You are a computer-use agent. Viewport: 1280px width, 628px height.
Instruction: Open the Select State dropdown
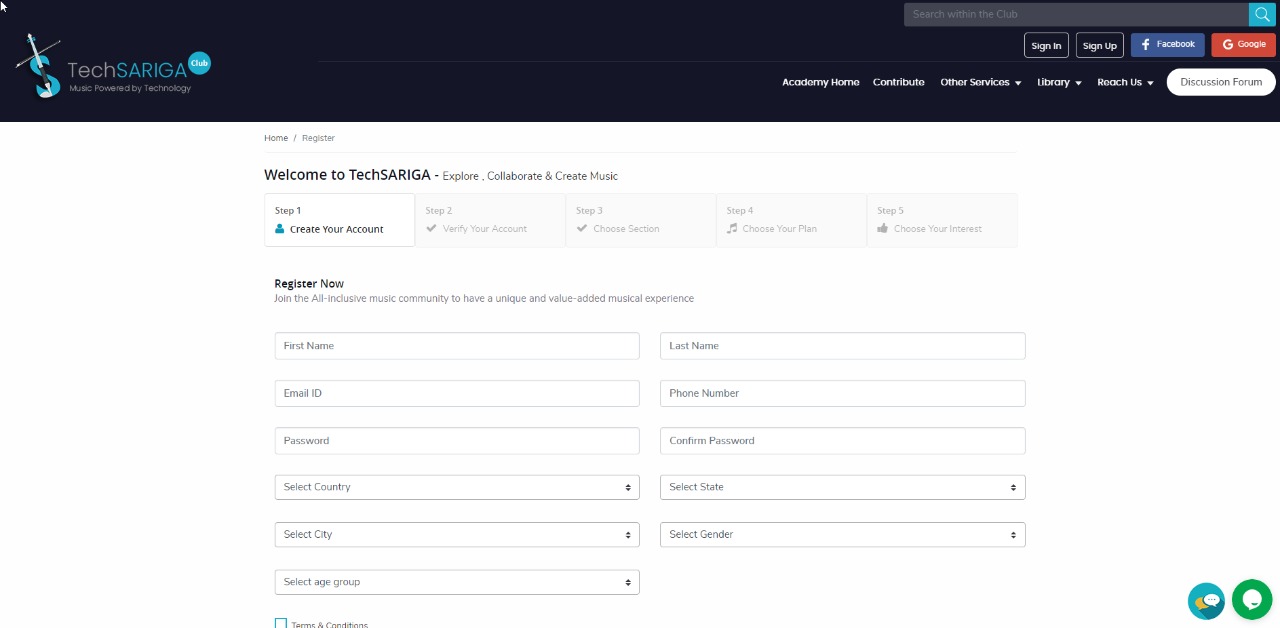tap(842, 487)
